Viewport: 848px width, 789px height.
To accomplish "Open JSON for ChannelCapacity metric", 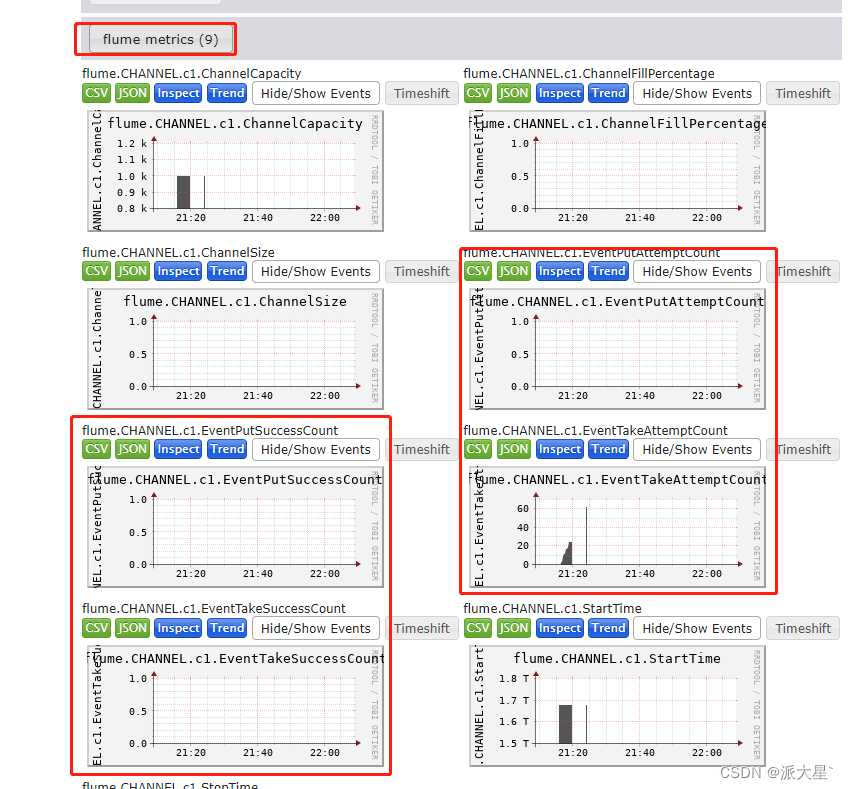I will (x=132, y=93).
